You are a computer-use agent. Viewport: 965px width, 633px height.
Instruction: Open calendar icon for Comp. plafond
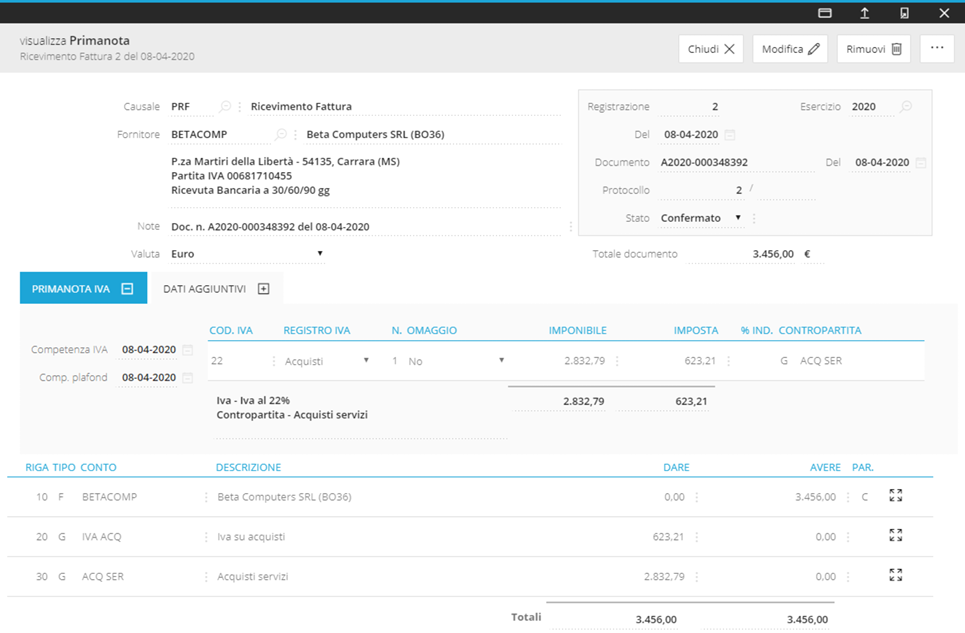pos(188,378)
